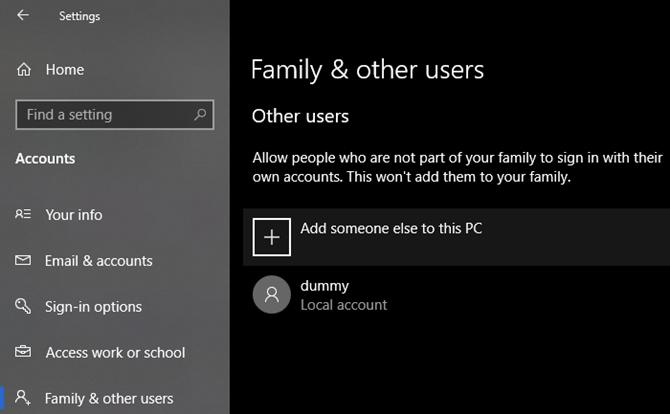Focus the Find a setting search box
The width and height of the screenshot is (670, 414).
(x=115, y=115)
